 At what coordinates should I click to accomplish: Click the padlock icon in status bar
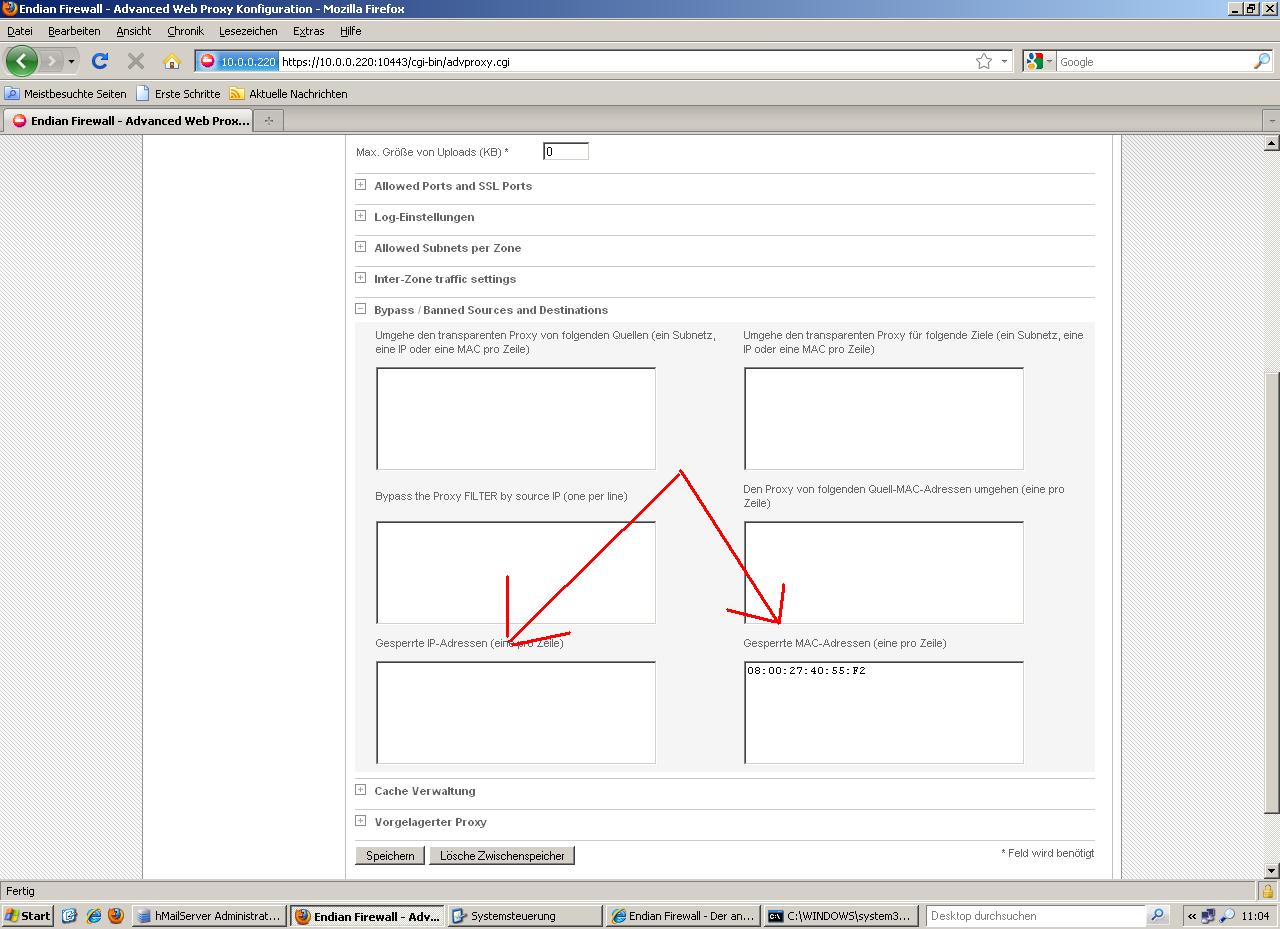(1267, 891)
